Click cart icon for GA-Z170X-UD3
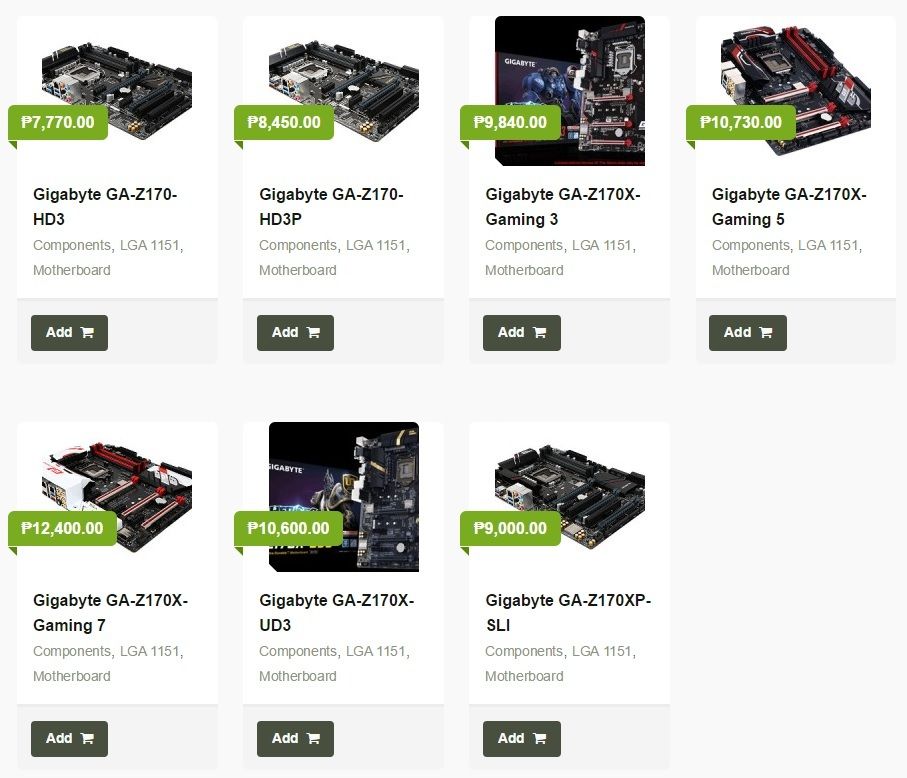907x778 pixels. pyautogui.click(x=314, y=739)
